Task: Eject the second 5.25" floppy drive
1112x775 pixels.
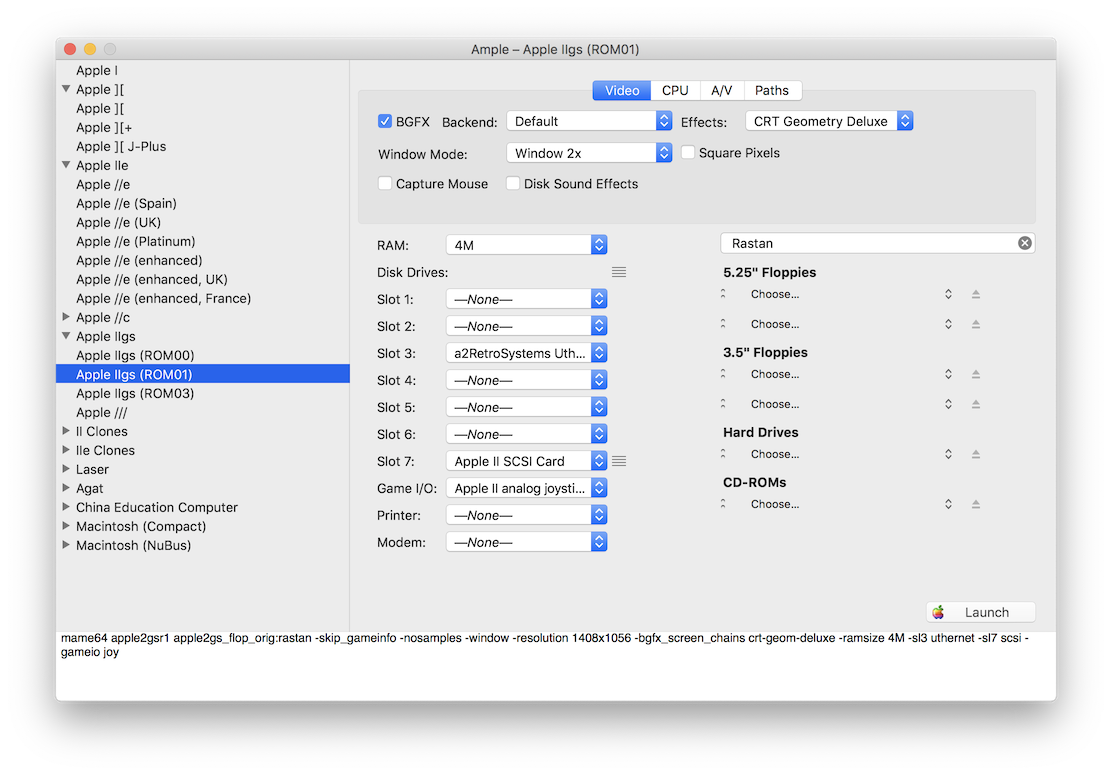Action: pos(976,324)
